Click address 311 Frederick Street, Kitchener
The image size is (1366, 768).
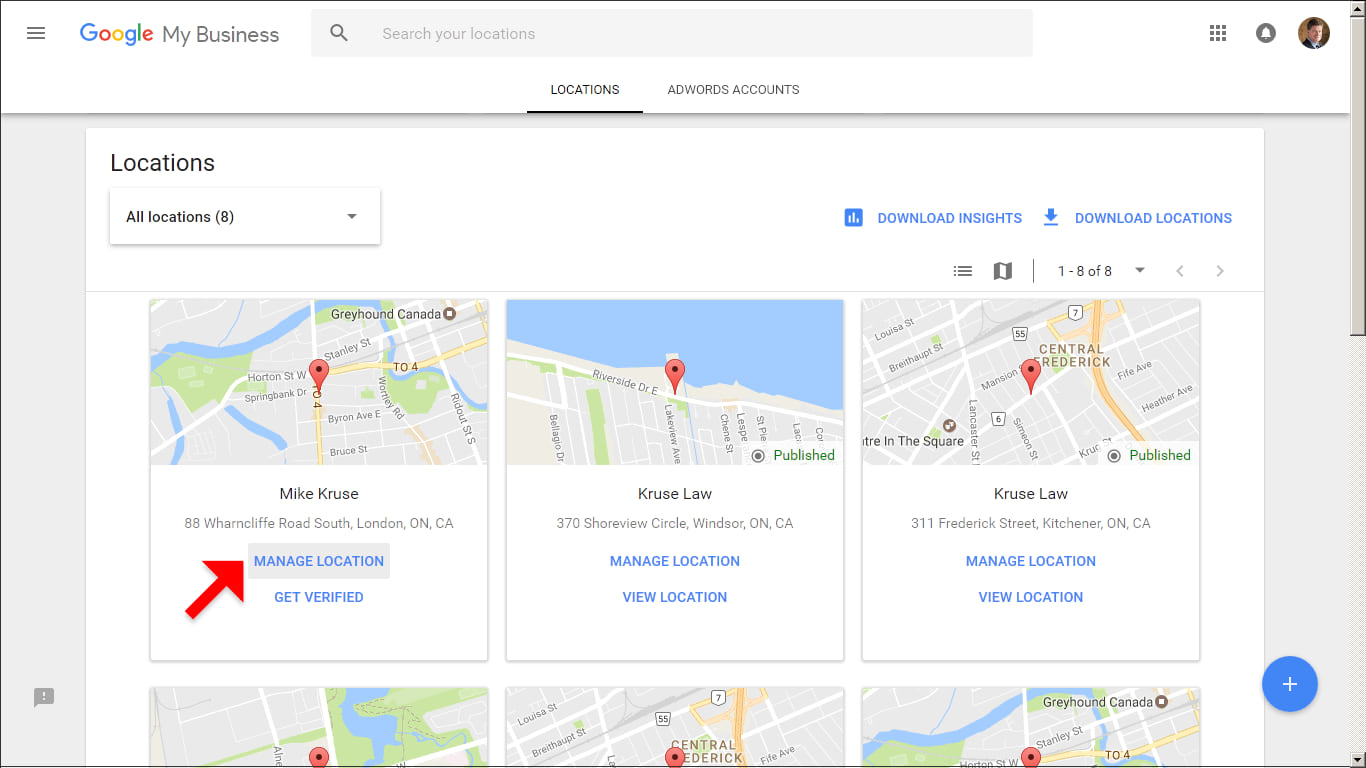point(1031,523)
